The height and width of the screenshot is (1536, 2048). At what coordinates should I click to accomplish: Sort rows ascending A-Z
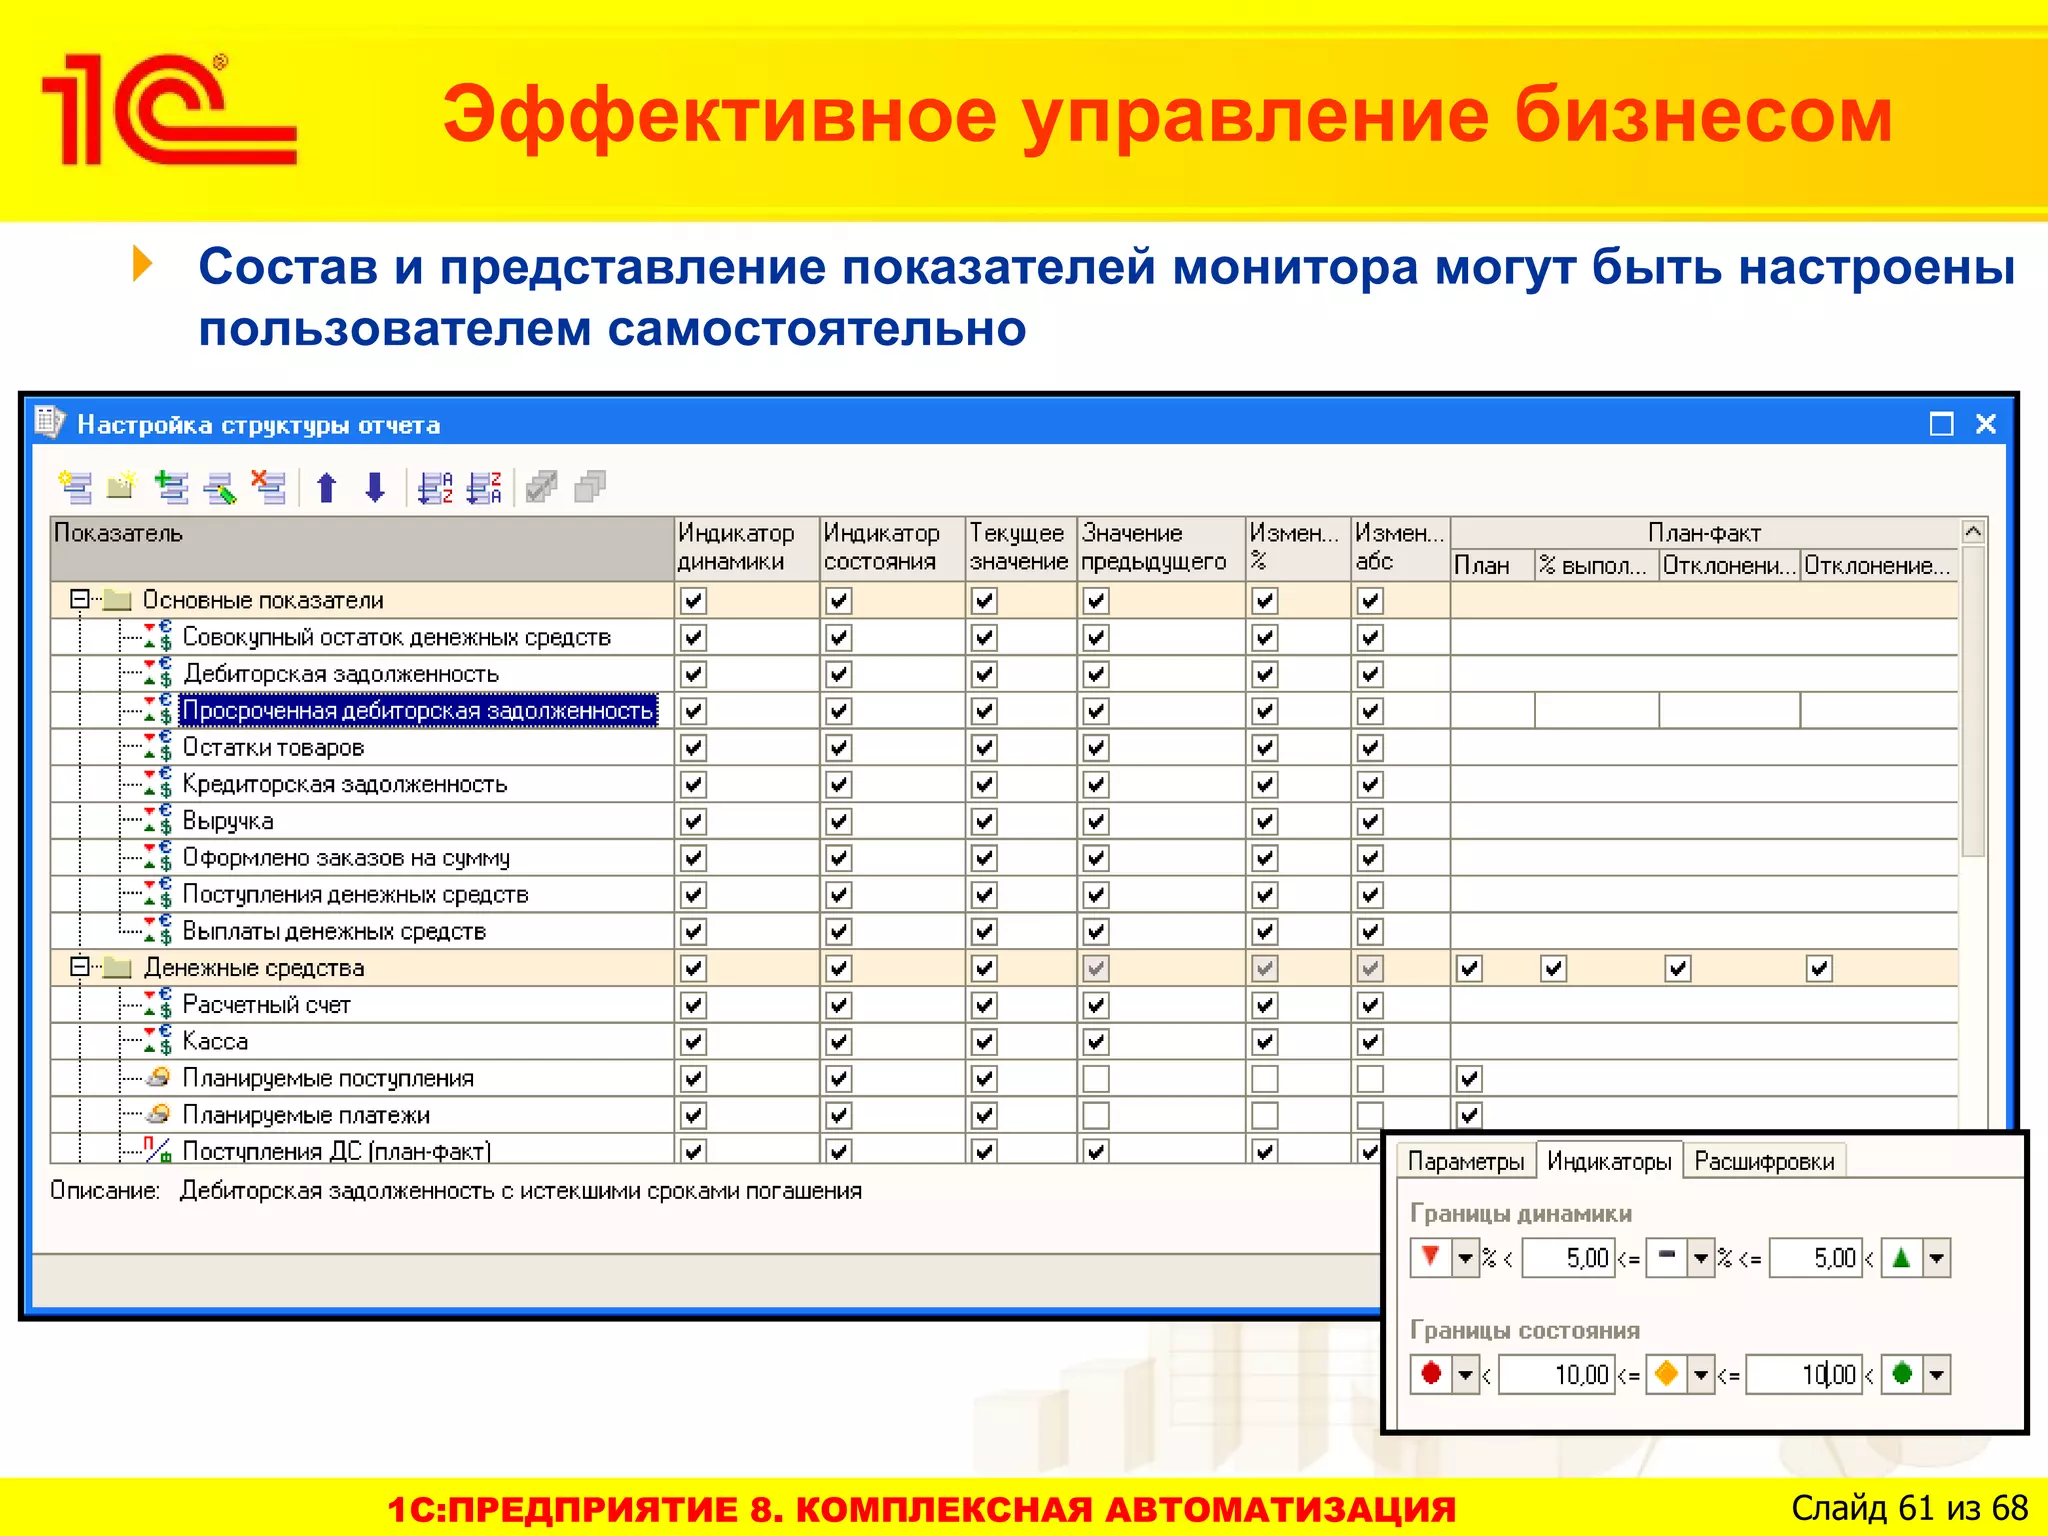point(435,487)
